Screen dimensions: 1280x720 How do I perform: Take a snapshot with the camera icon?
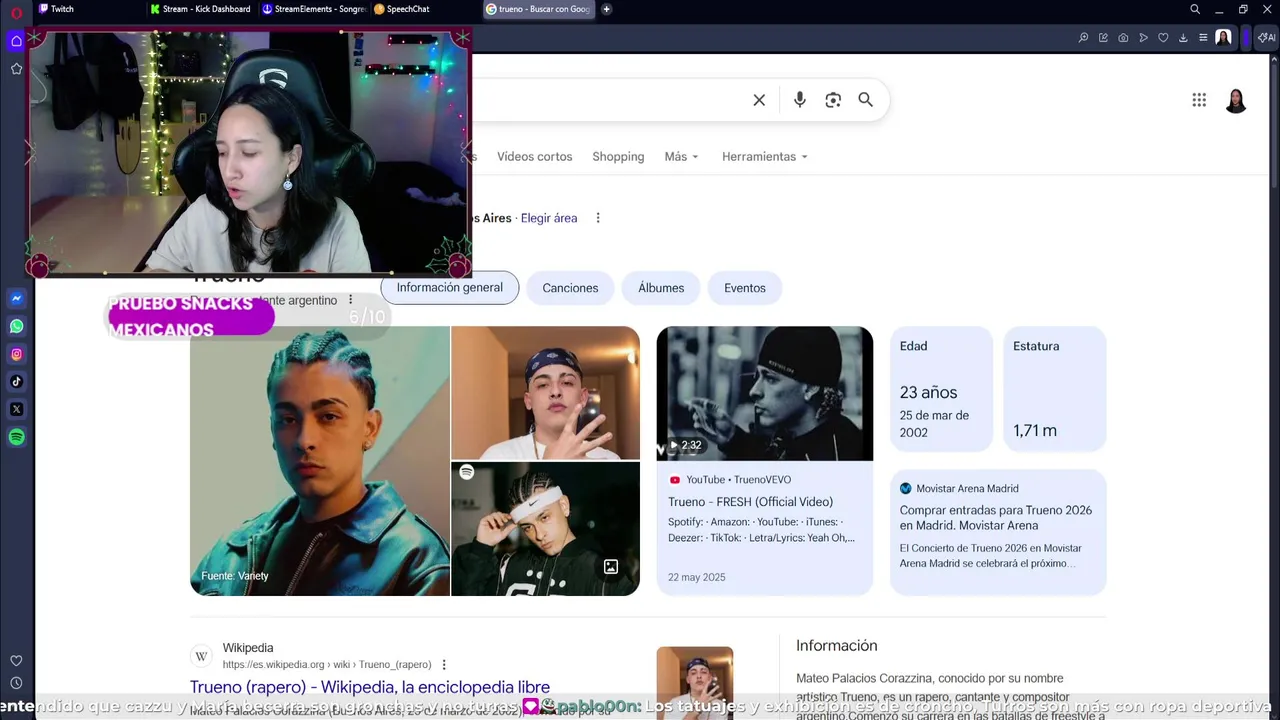[1123, 38]
